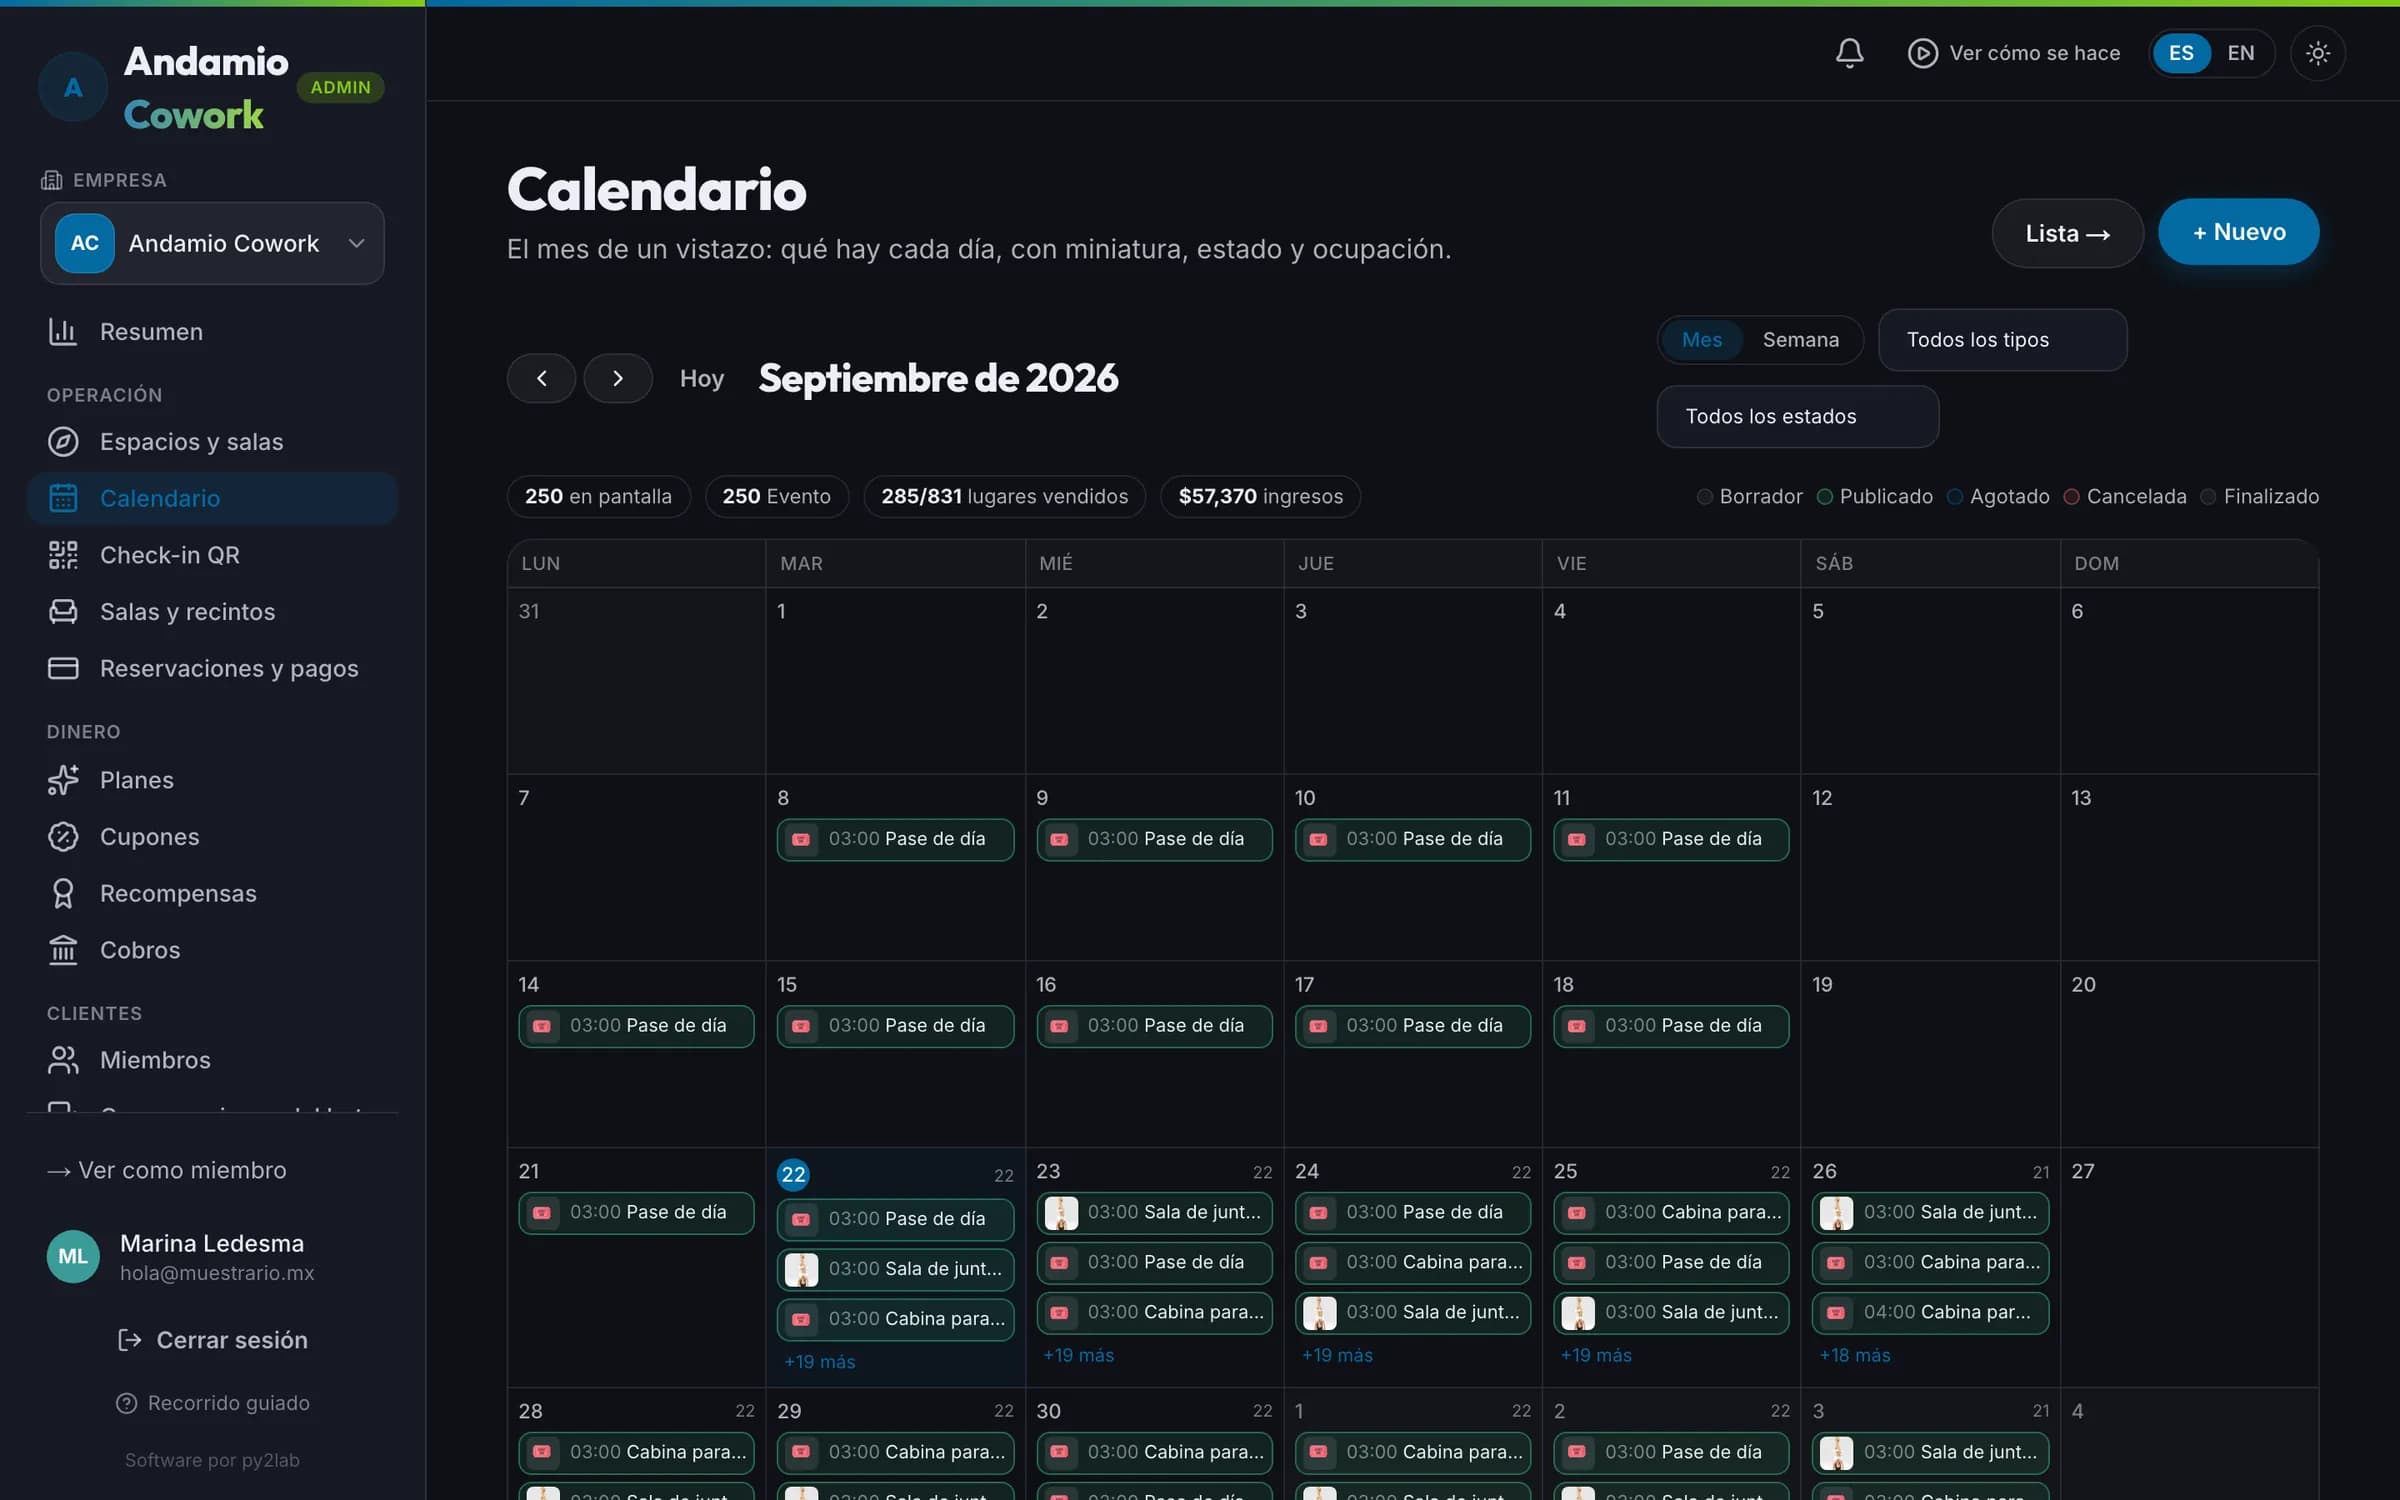Click the Lista view button
Viewport: 2400px width, 1500px height.
pyautogui.click(x=2067, y=233)
